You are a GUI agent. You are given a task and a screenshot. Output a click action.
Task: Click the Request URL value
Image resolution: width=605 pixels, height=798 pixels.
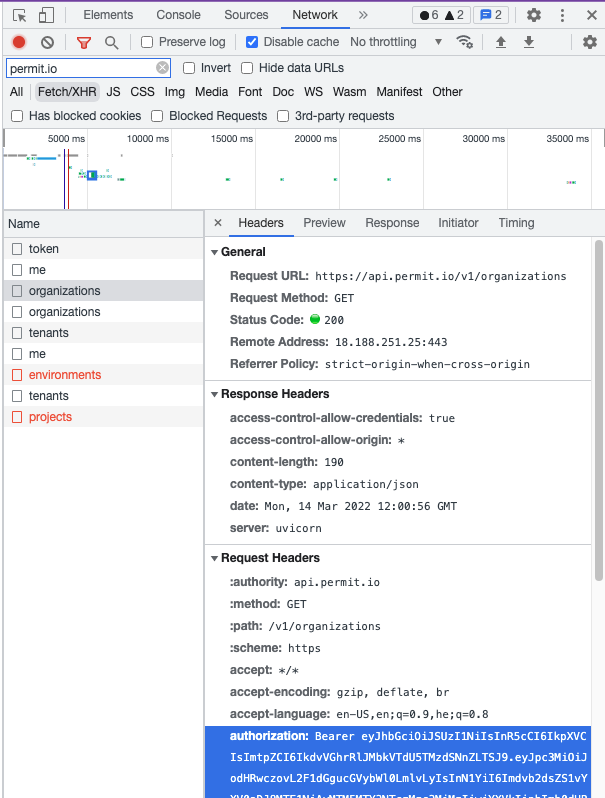(441, 276)
